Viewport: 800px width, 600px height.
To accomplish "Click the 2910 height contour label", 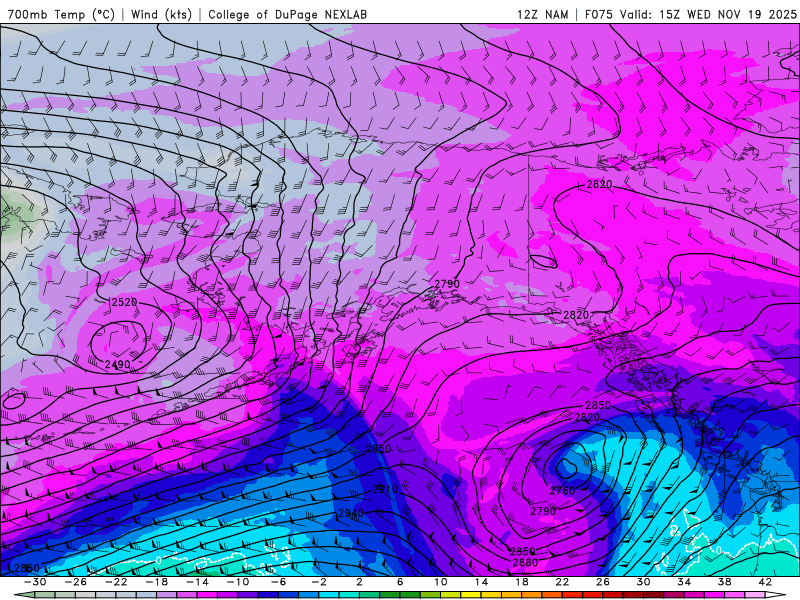I will click(x=385, y=489).
